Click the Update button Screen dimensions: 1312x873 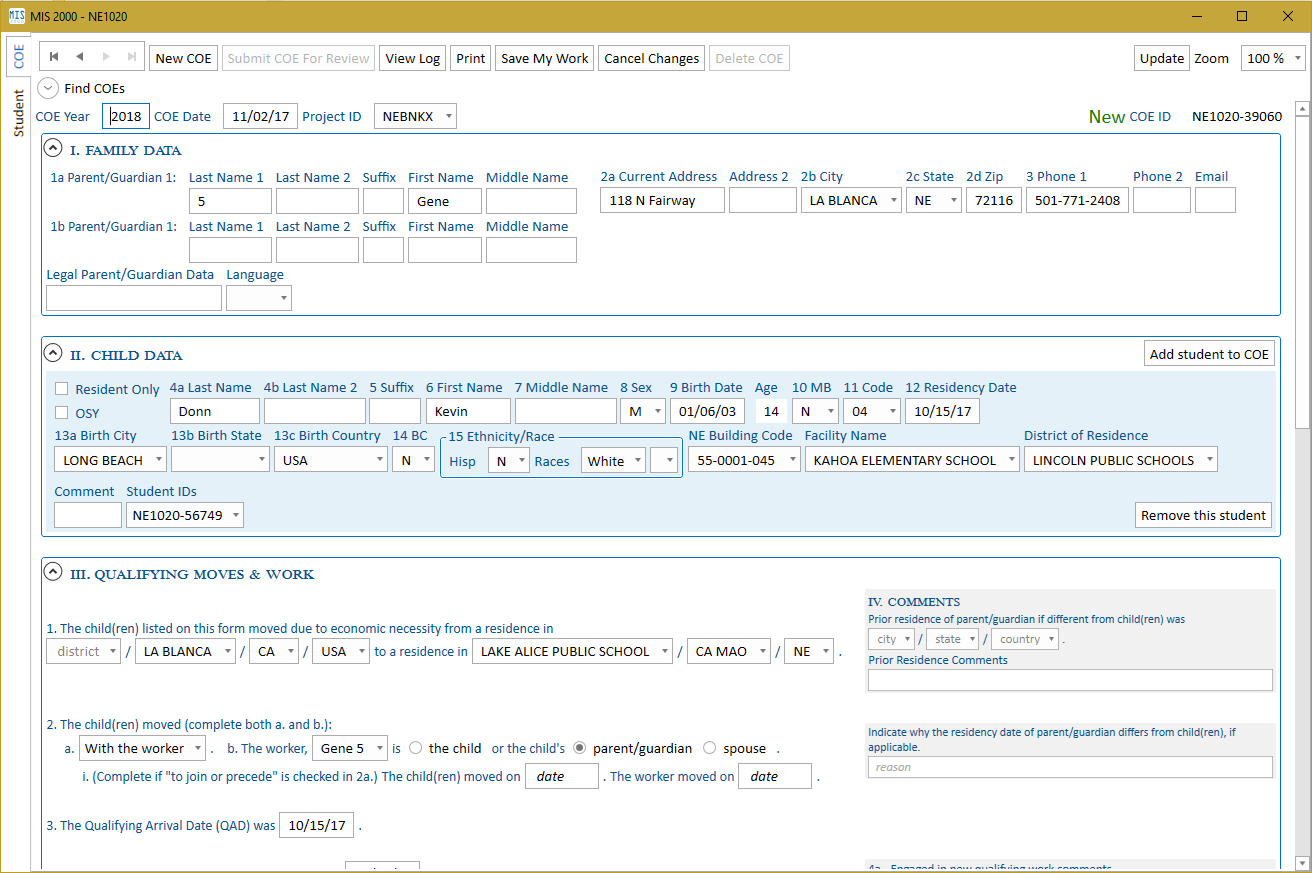(1162, 58)
